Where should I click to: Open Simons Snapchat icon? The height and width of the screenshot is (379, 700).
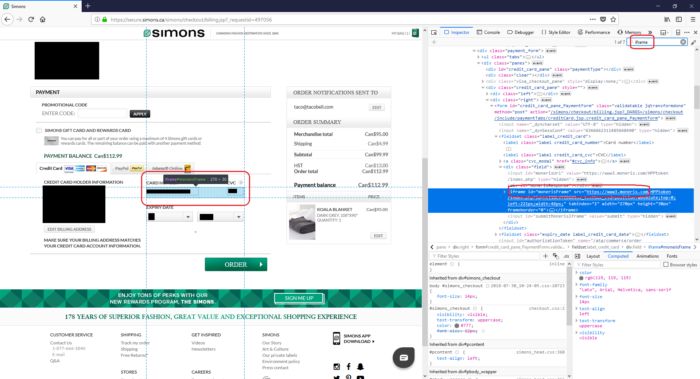pyautogui.click(x=360, y=367)
